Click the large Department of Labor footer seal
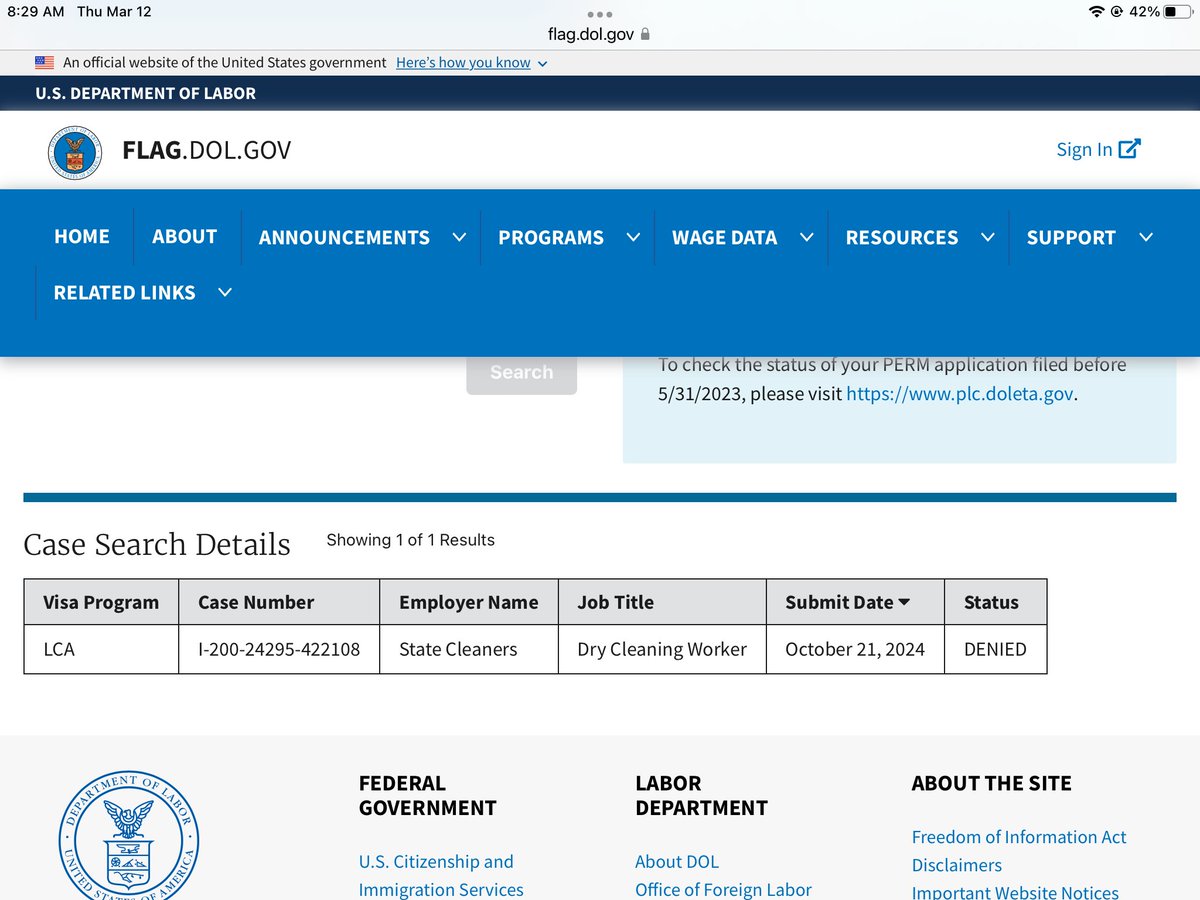 tap(128, 835)
